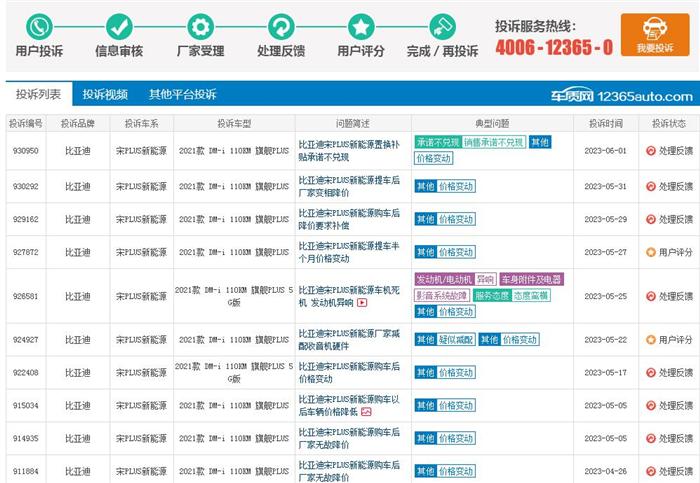This screenshot has width=700, height=483.
Task: Click the 处理反馈 status icon for complaint 915034
Action: 651,406
